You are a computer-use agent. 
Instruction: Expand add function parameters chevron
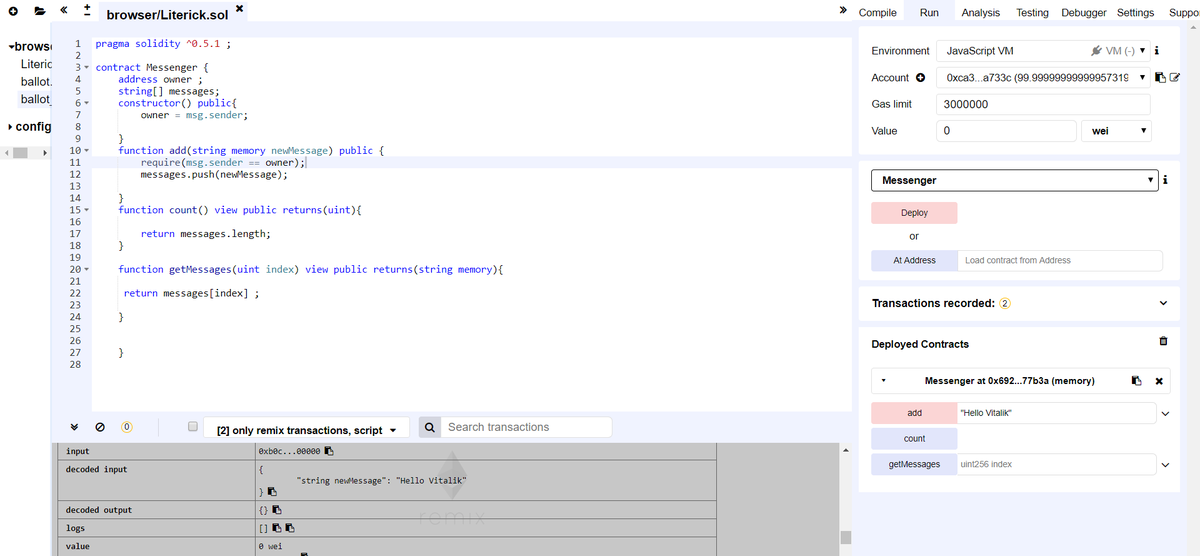click(1165, 413)
